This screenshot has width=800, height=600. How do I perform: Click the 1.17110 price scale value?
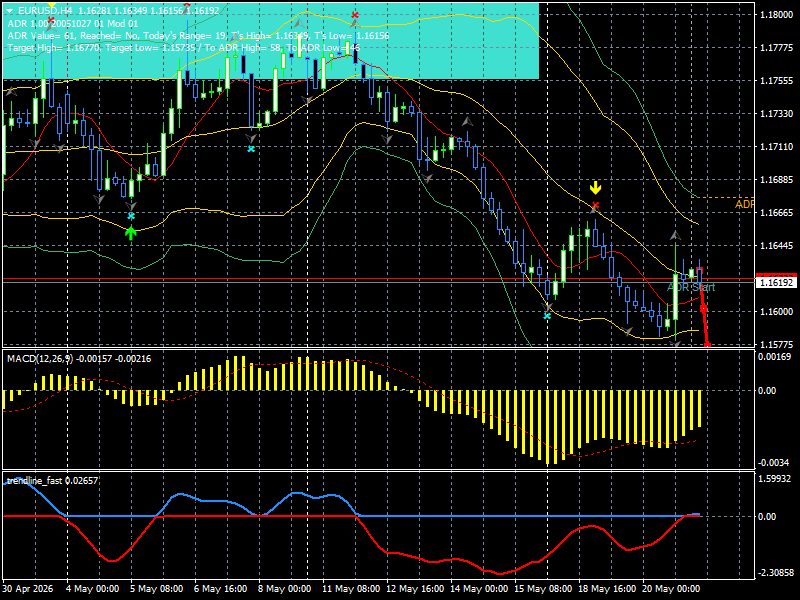tap(777, 147)
